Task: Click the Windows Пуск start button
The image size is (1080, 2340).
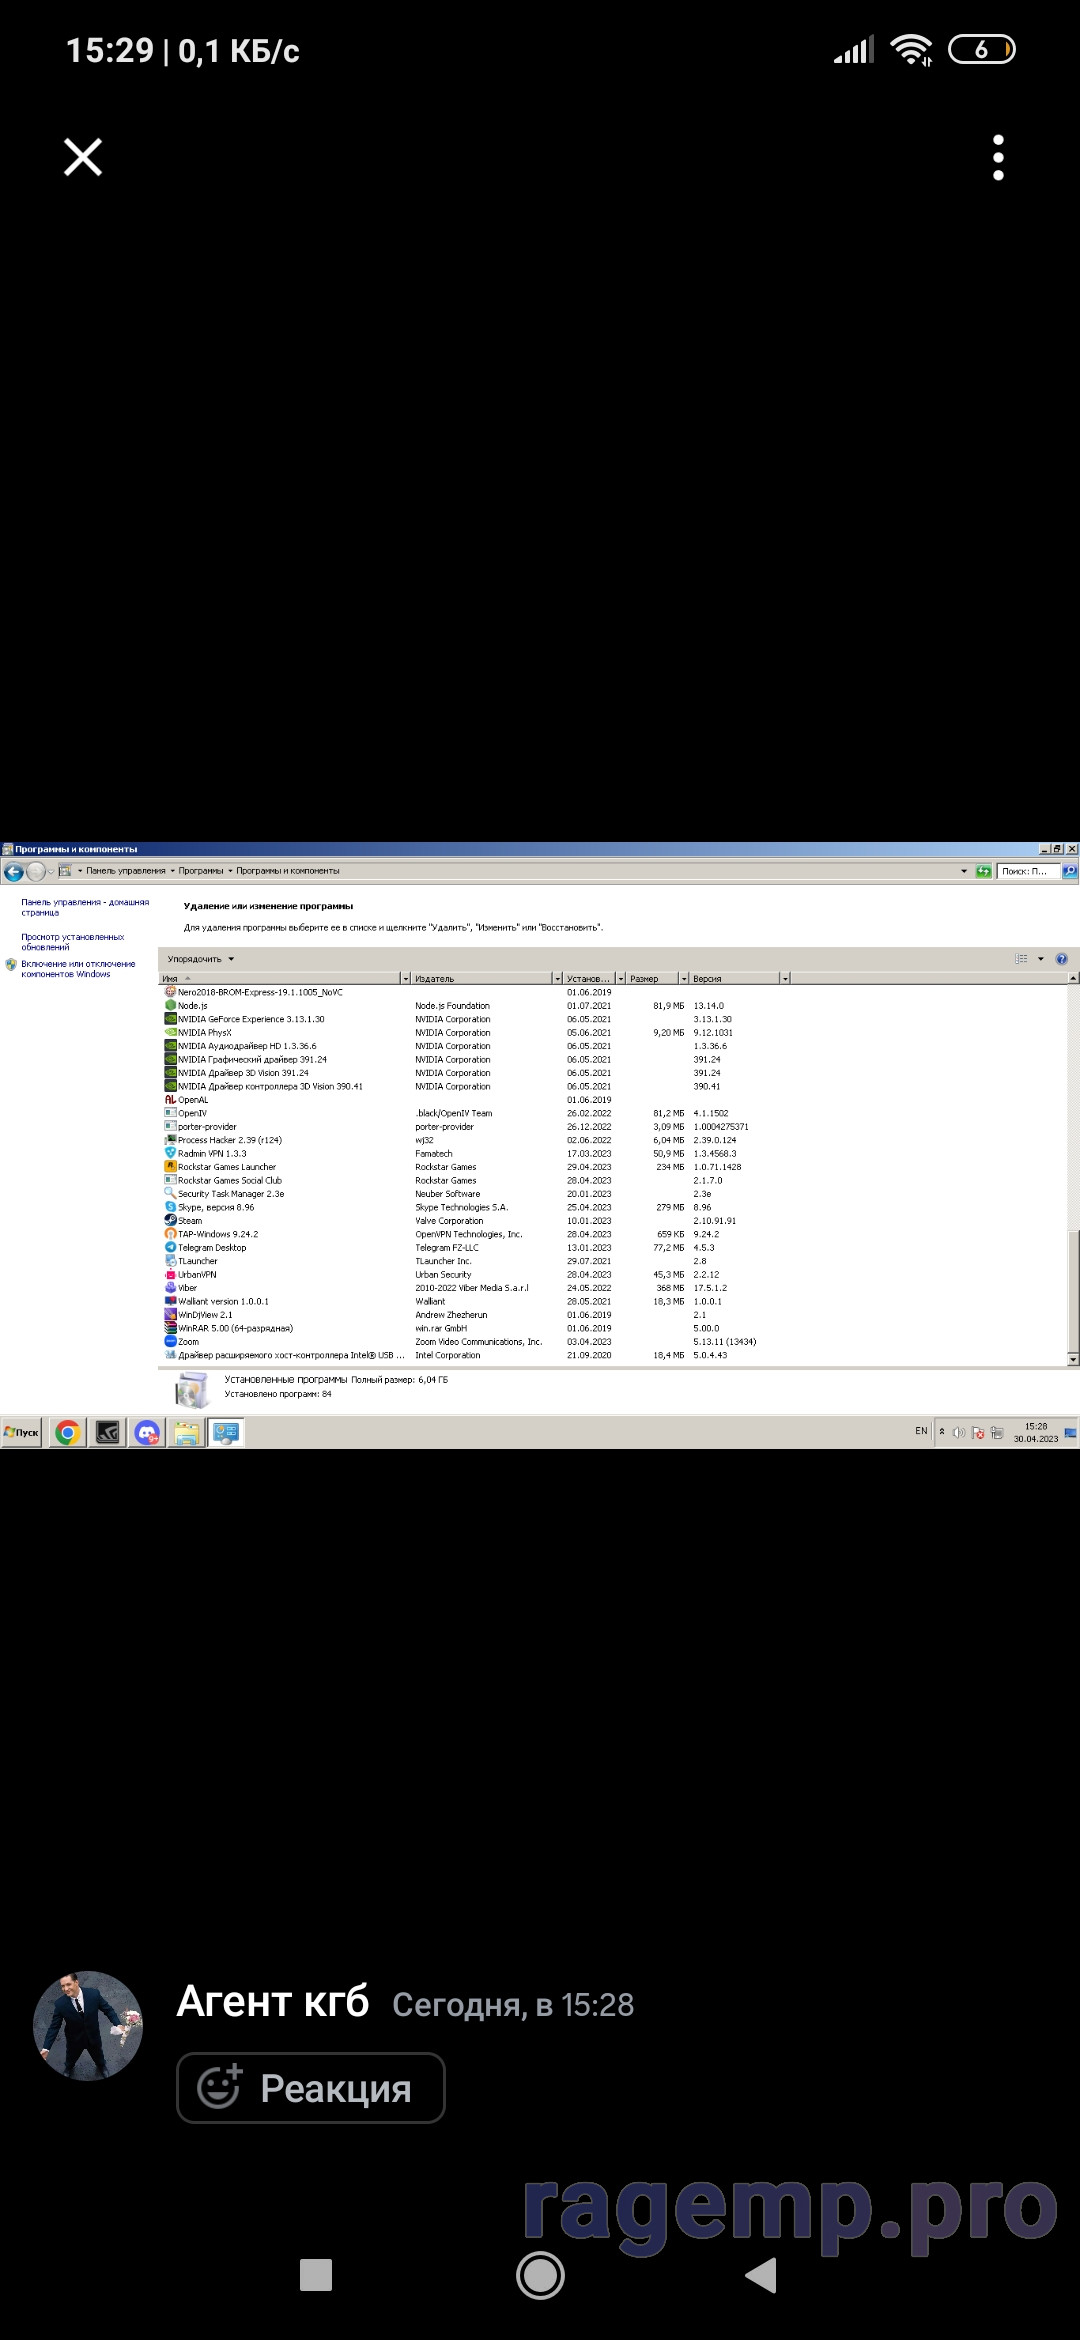Action: click(x=21, y=1432)
